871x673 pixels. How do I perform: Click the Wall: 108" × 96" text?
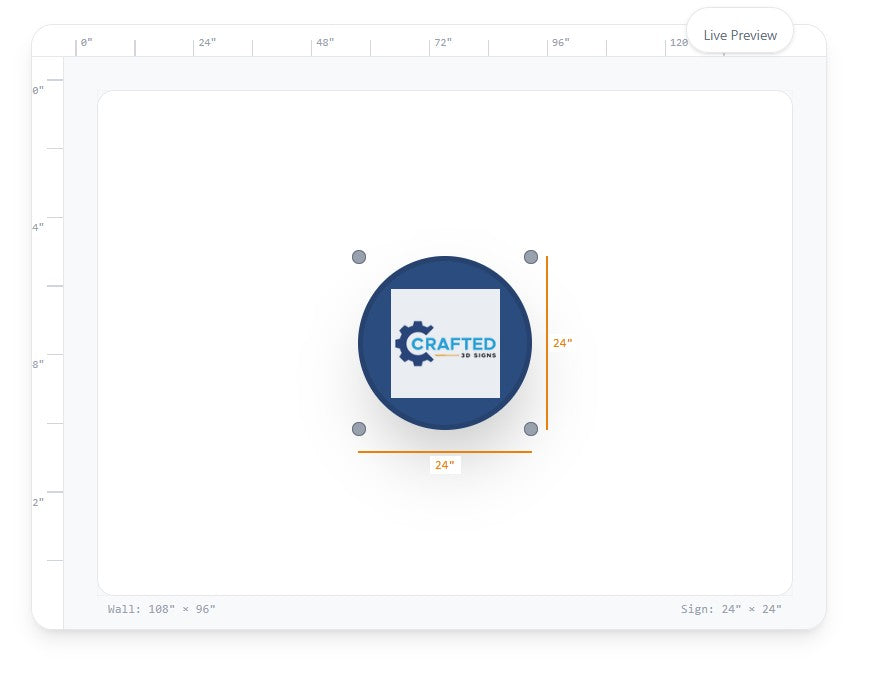pyautogui.click(x=162, y=609)
